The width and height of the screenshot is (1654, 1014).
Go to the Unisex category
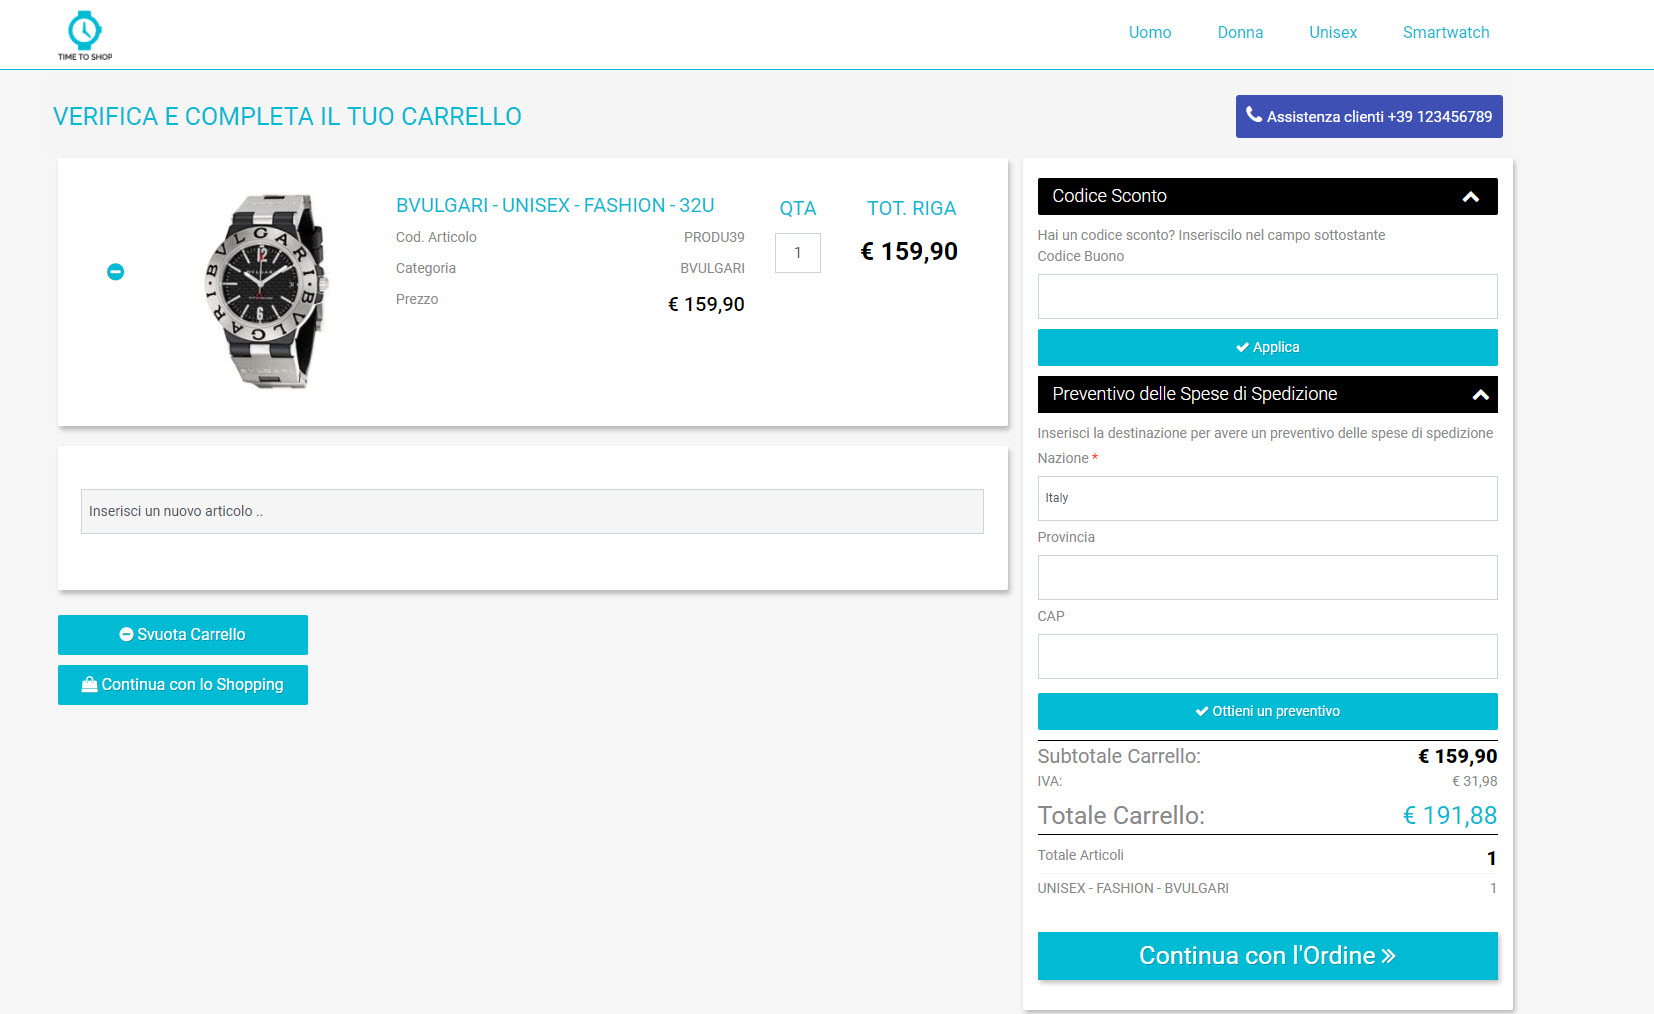pos(1332,33)
